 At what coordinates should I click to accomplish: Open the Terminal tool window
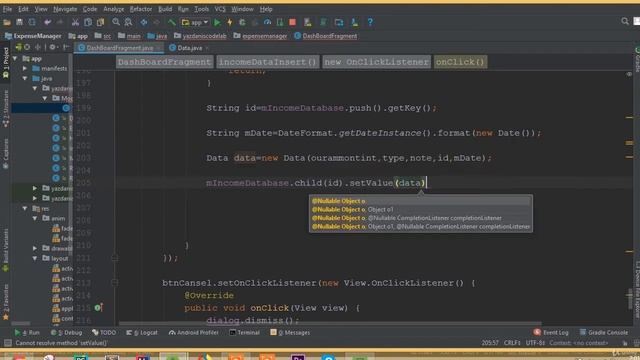tap(244, 333)
